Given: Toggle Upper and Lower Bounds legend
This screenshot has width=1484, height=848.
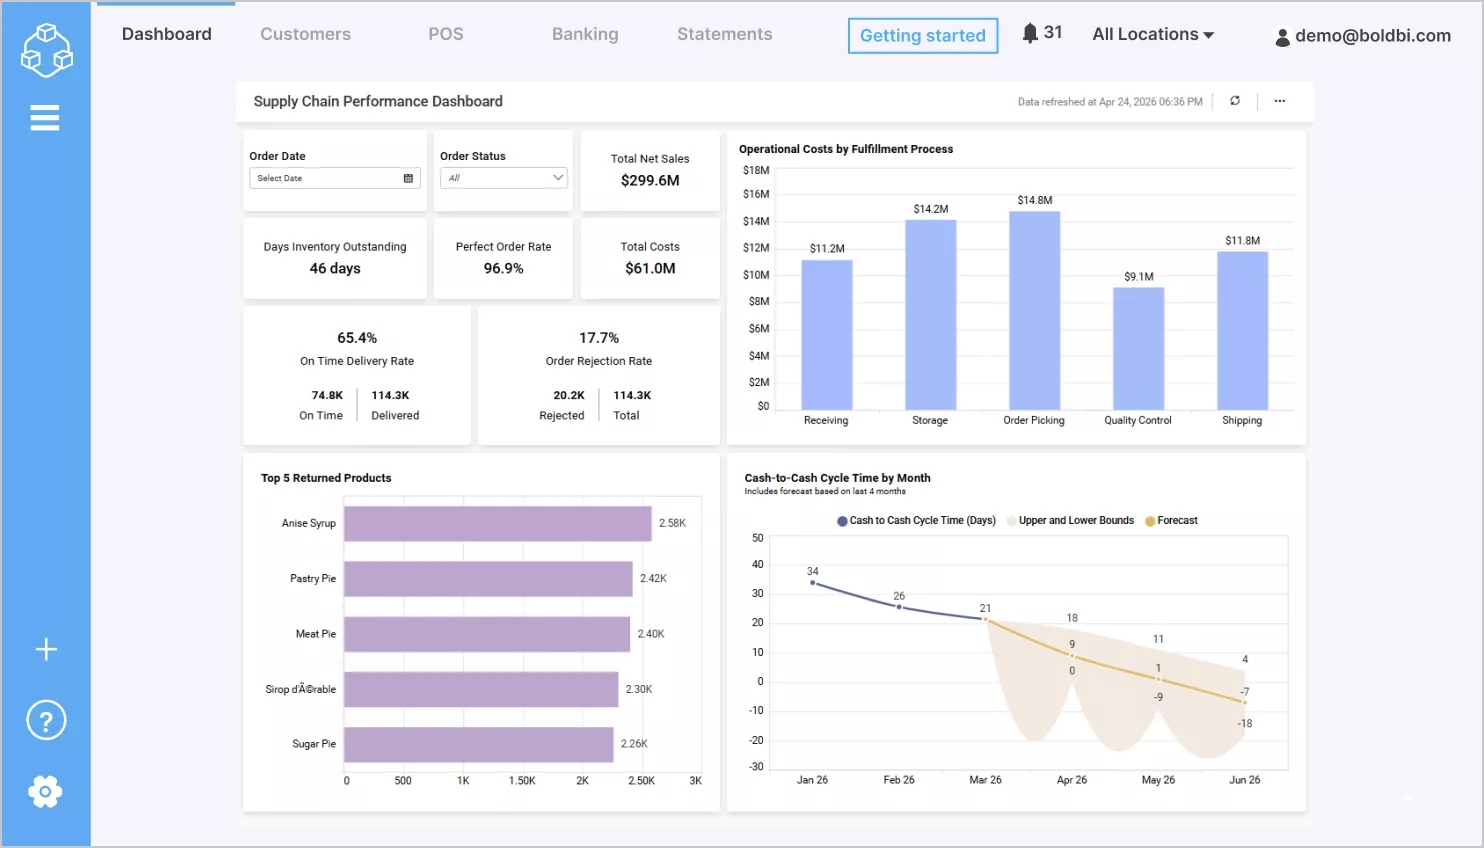Looking at the screenshot, I should pos(1070,520).
